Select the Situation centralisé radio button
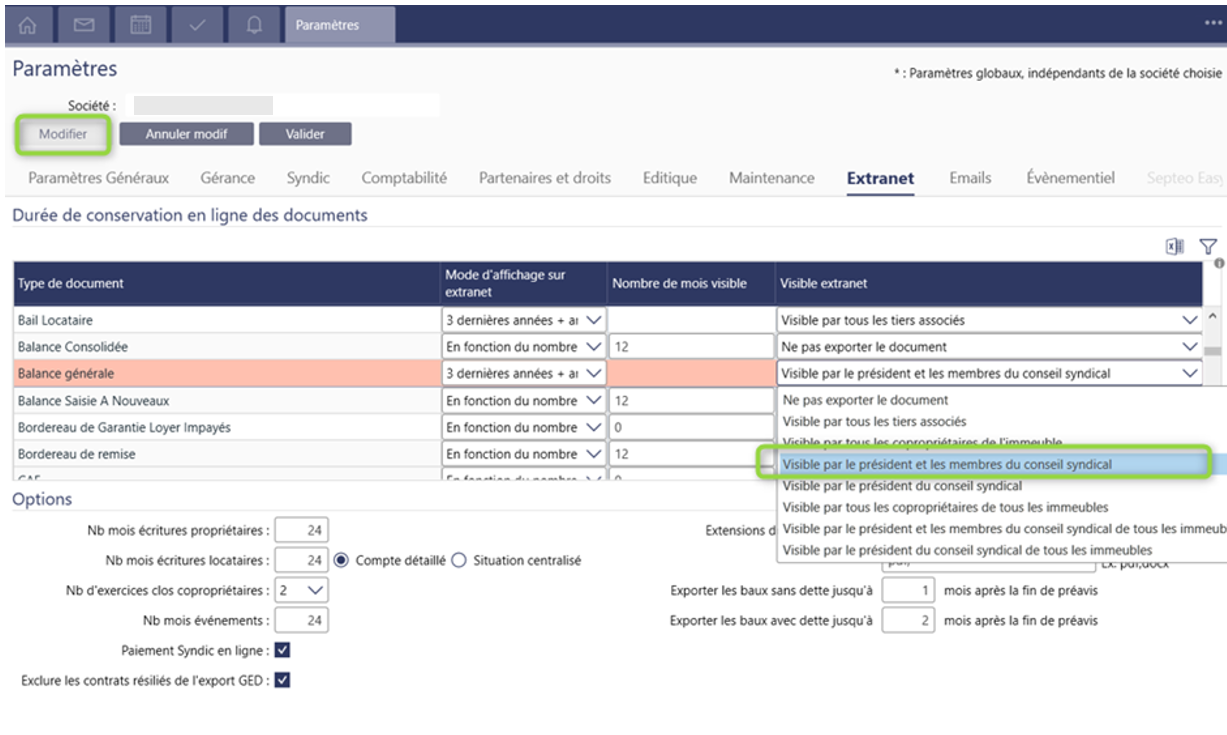 point(459,561)
